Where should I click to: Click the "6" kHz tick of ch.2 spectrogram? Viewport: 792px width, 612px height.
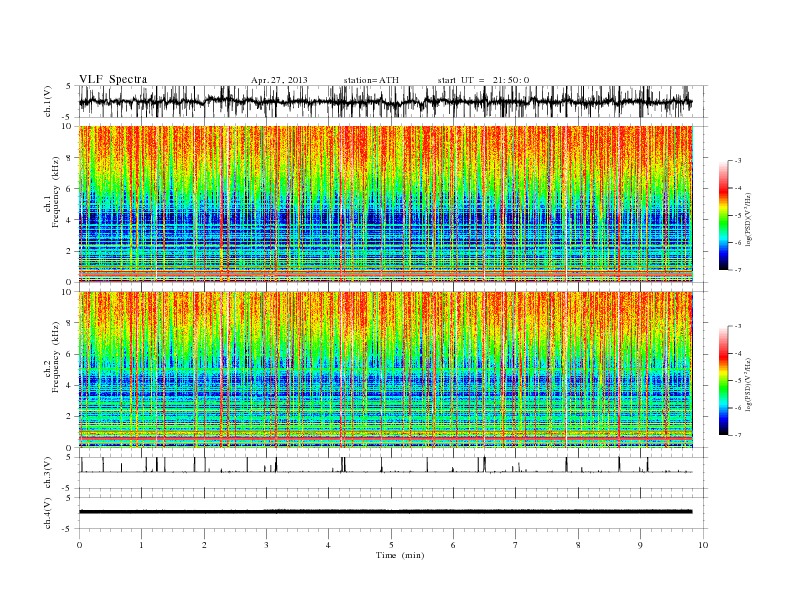pyautogui.click(x=69, y=354)
